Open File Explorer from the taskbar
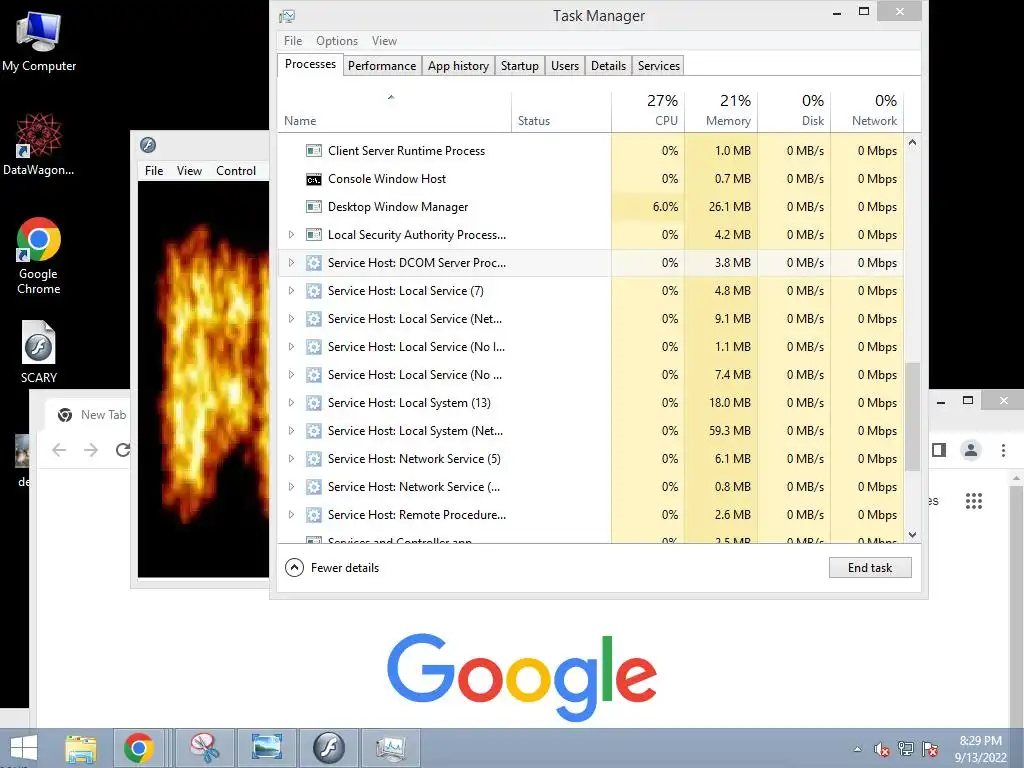The height and width of the screenshot is (768, 1024). click(81, 748)
